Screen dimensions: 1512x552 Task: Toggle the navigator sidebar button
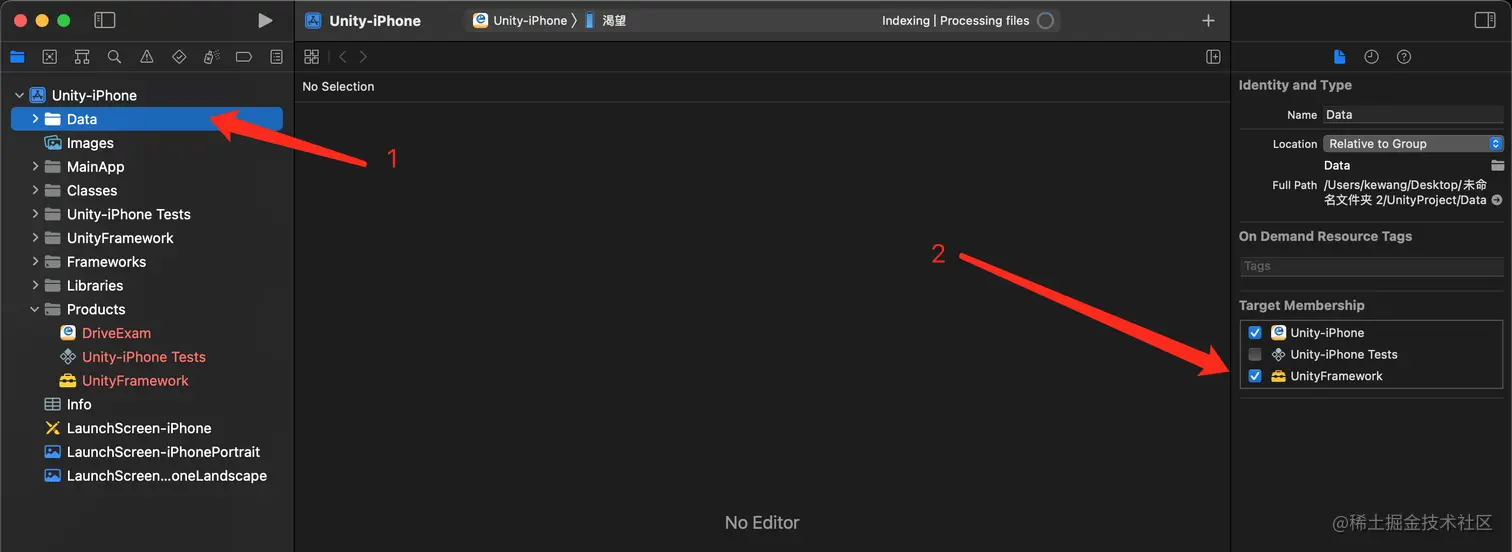104,20
